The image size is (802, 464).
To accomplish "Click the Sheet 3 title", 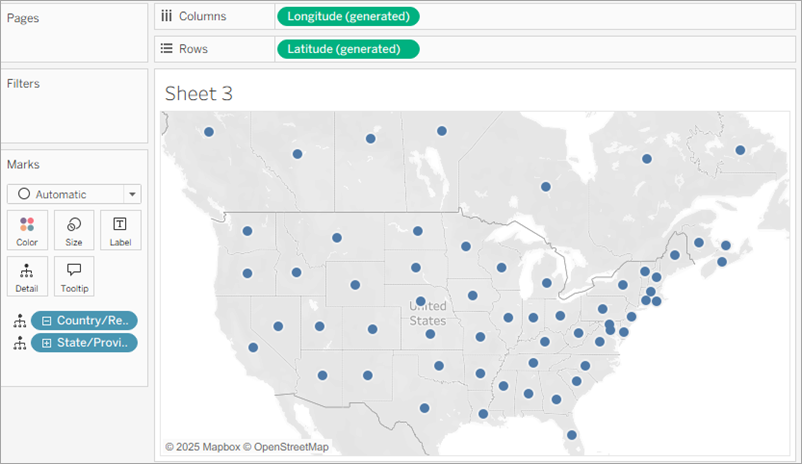I will (x=198, y=93).
